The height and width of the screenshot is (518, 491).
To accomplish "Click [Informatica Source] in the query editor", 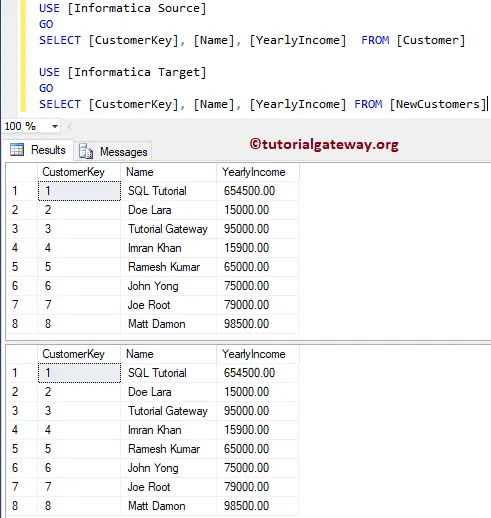I will [137, 8].
